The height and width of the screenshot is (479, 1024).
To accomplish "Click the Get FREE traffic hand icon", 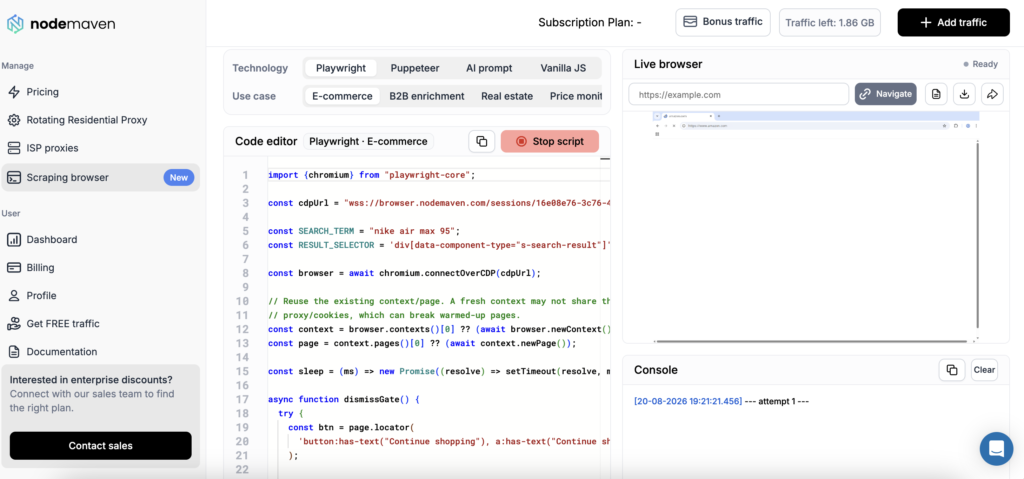I will coord(14,324).
